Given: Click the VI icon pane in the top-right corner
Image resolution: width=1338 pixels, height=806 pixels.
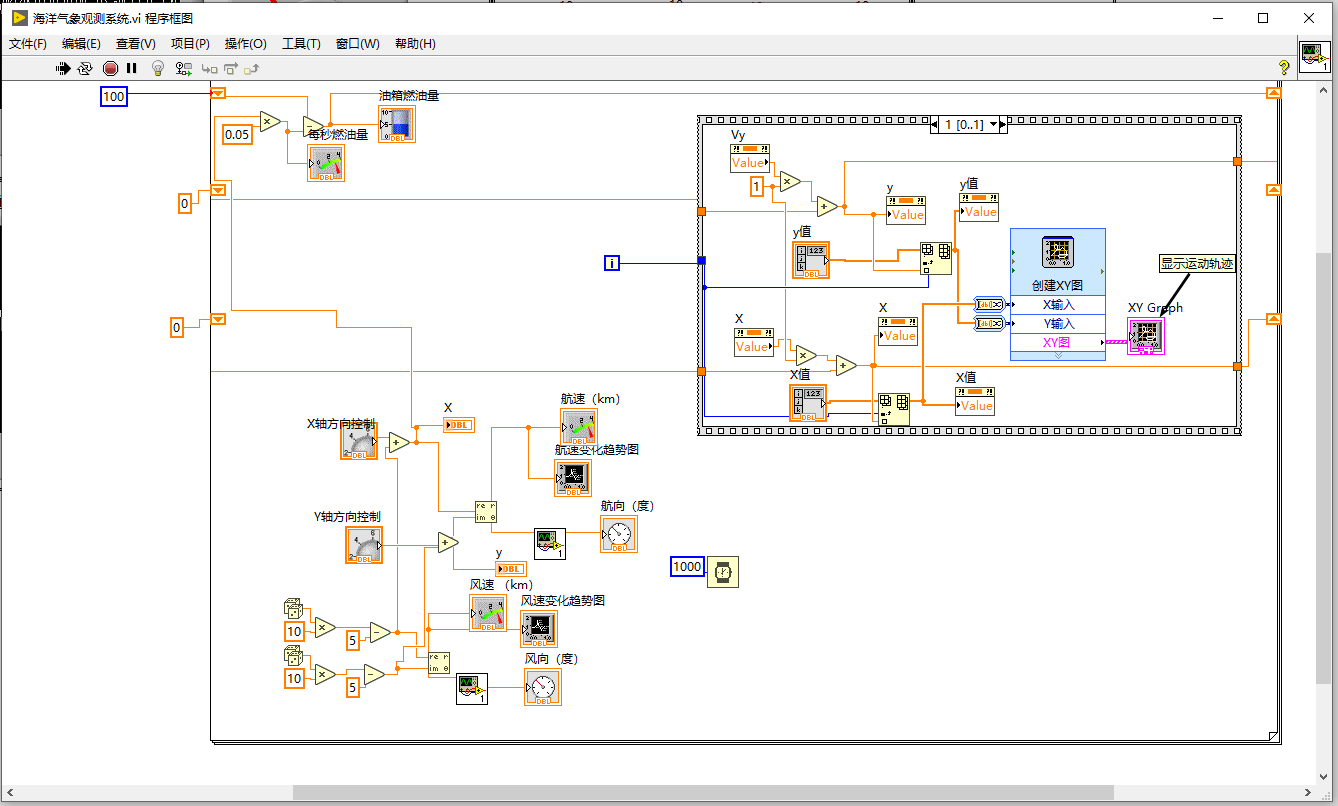Looking at the screenshot, I should click(1314, 58).
